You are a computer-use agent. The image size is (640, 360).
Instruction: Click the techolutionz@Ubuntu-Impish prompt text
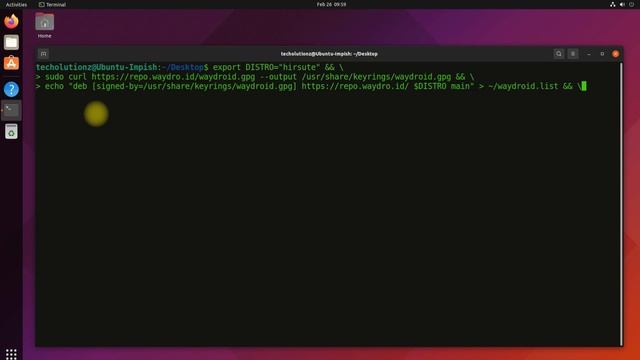tap(96, 67)
